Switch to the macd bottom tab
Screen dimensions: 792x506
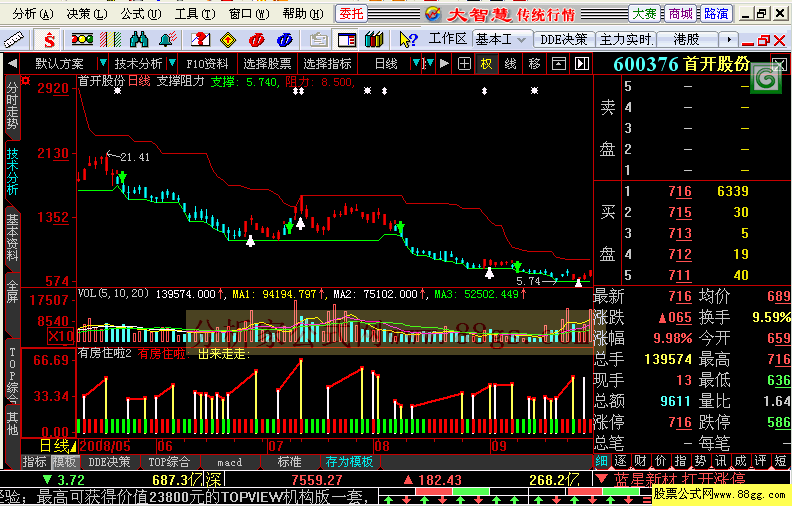230,462
